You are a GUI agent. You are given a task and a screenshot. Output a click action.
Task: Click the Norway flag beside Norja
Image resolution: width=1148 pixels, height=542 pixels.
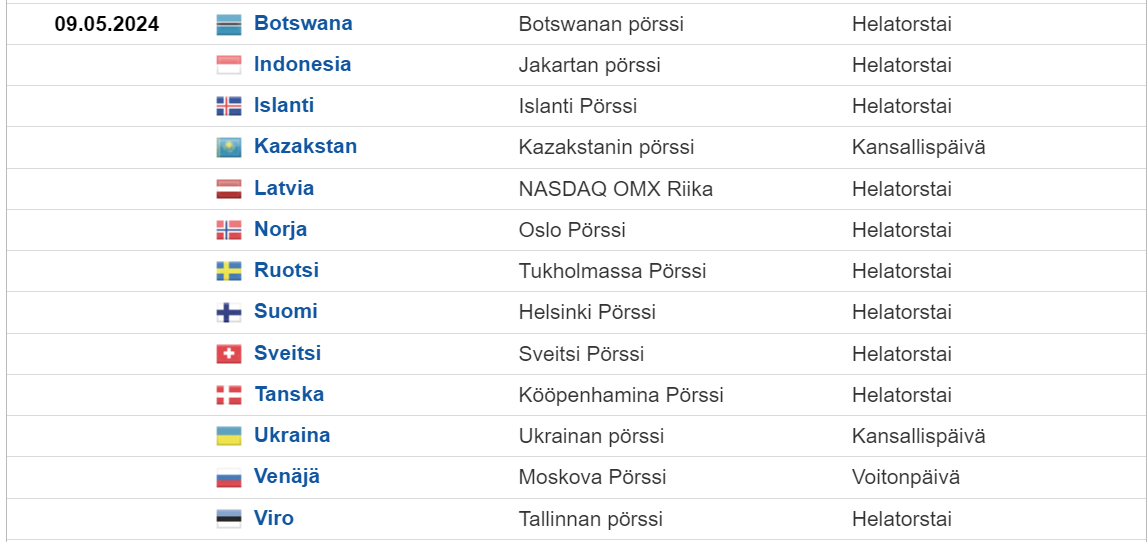click(x=229, y=231)
